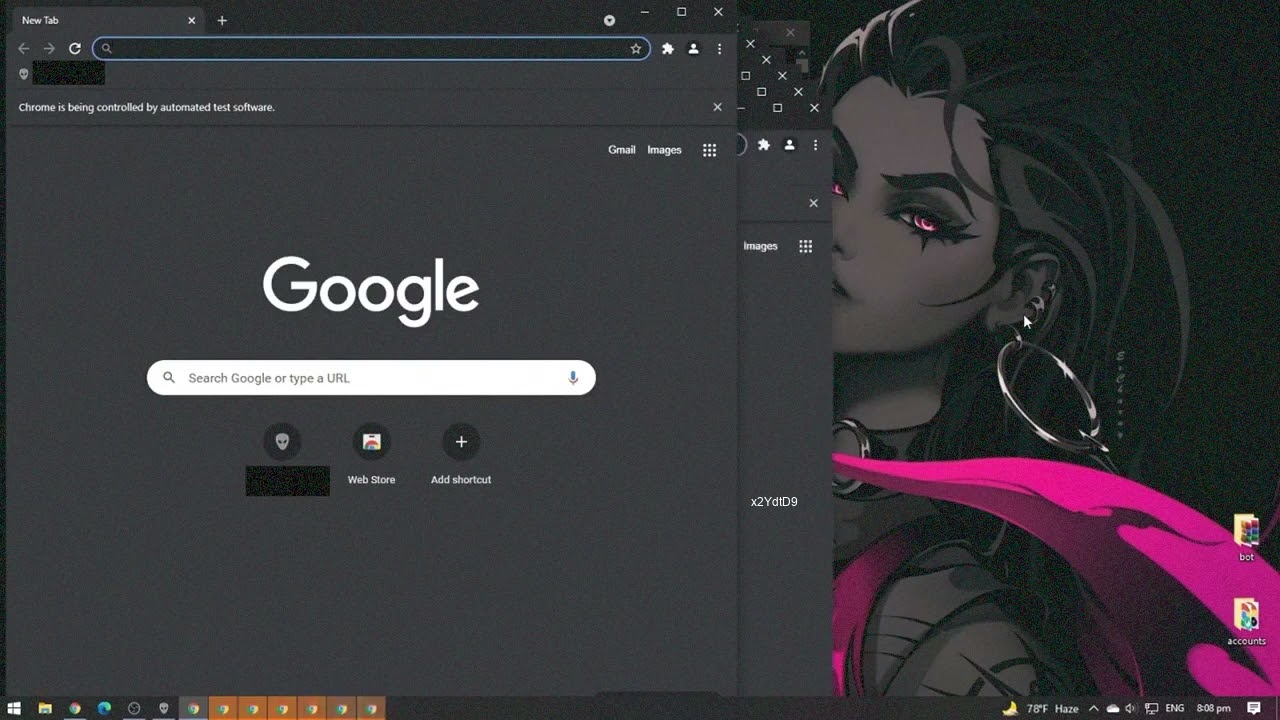This screenshot has width=1280, height=720.
Task: Open Google apps grid in background Chrome window
Action: point(805,246)
